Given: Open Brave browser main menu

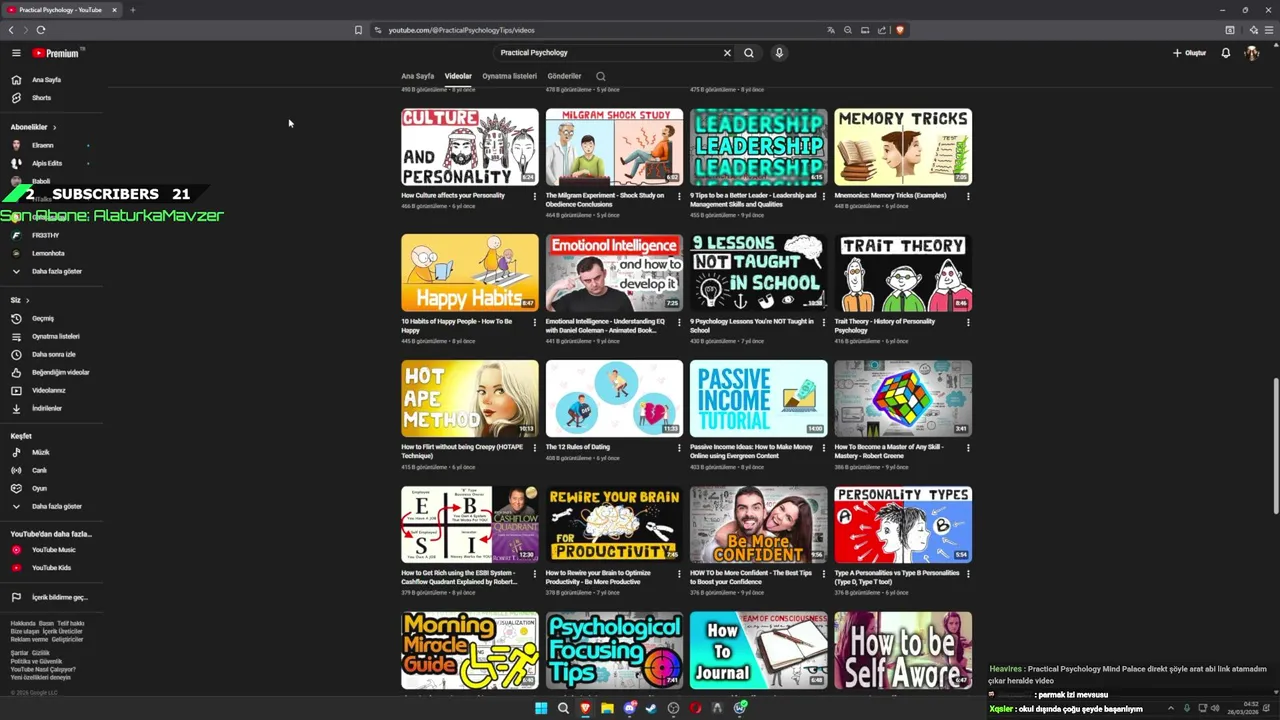Looking at the screenshot, I should (x=1270, y=30).
